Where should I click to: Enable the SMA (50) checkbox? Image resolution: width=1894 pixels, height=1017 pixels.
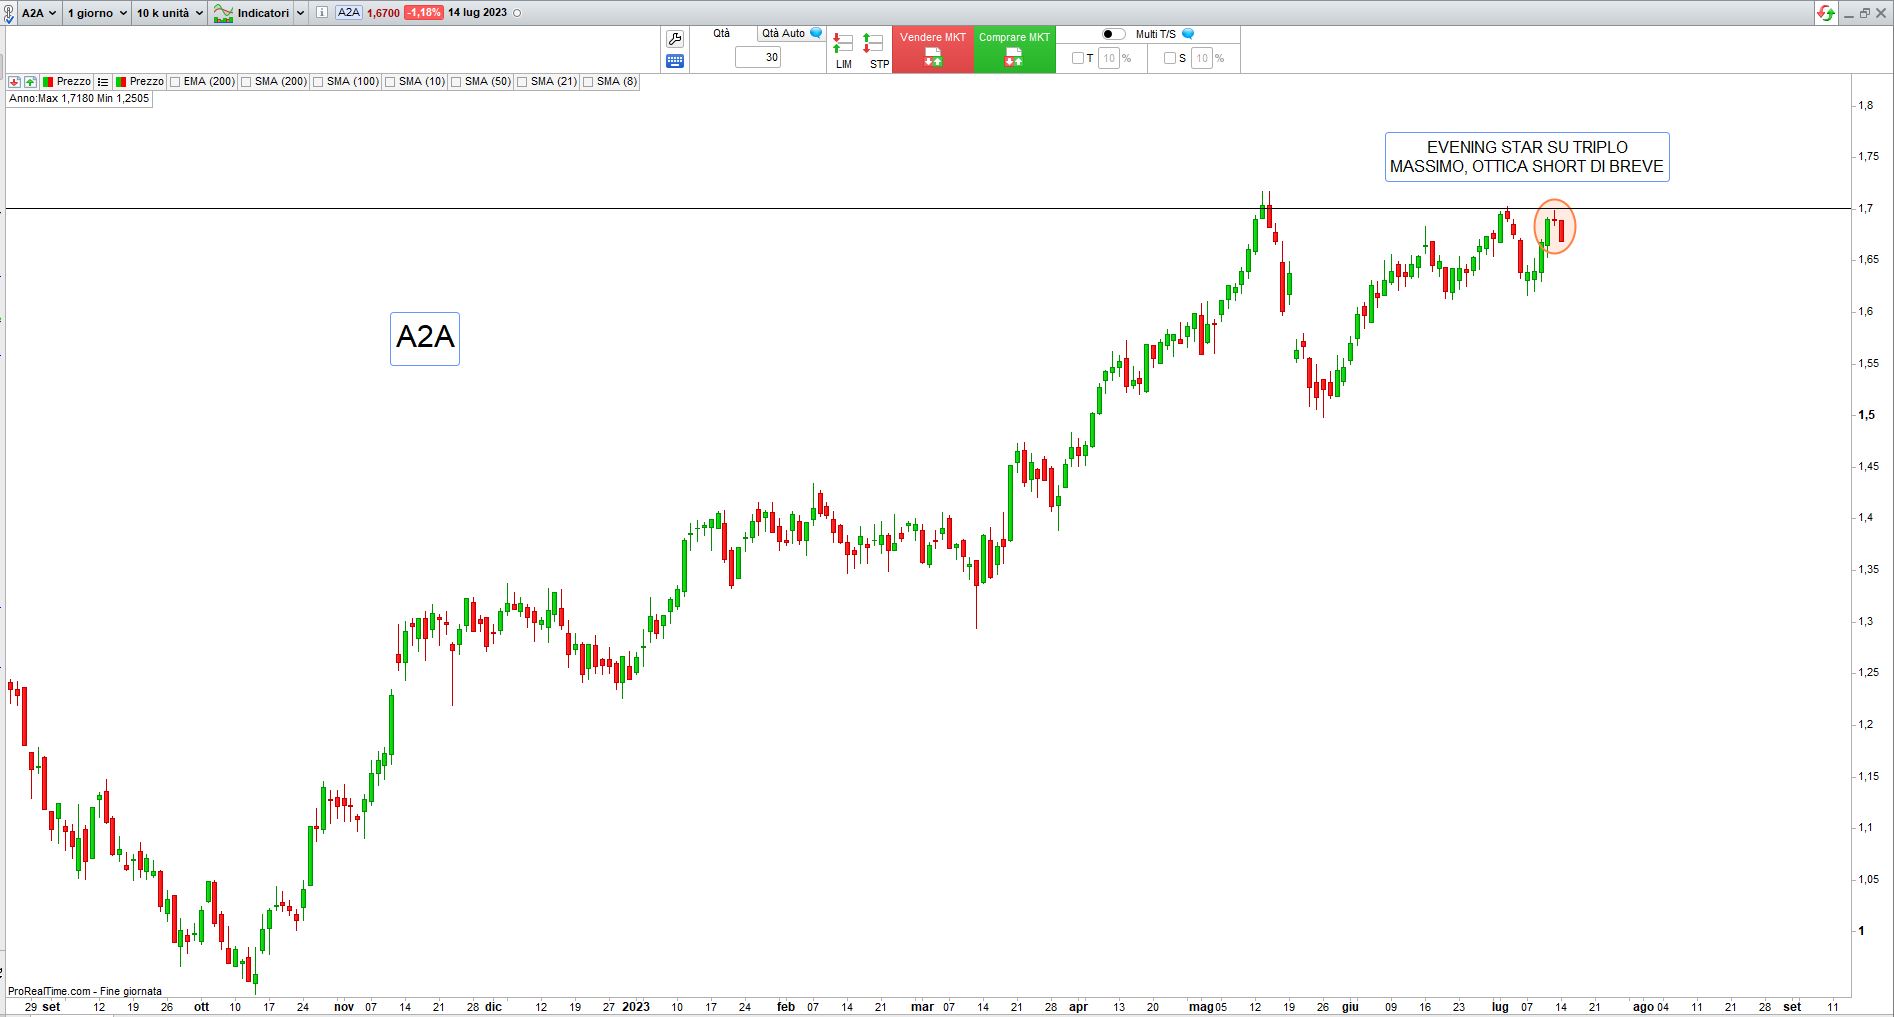click(456, 82)
